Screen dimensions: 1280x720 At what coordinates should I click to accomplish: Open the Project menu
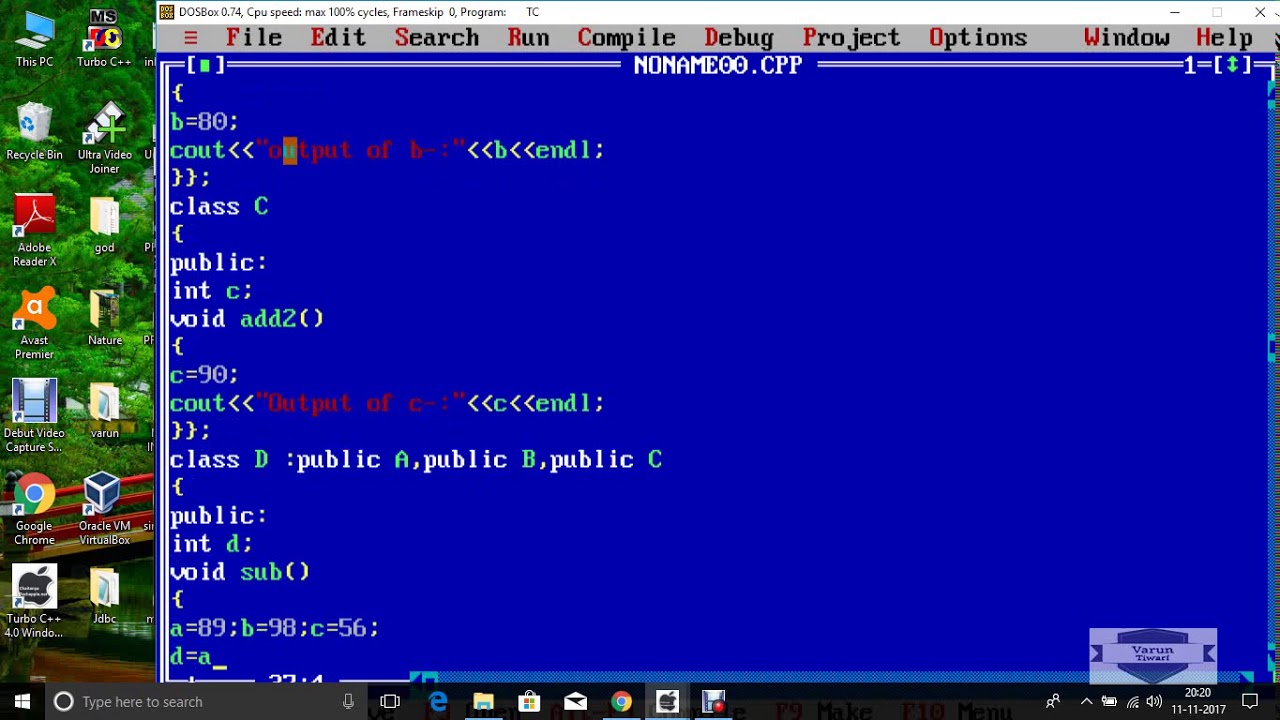coord(852,38)
